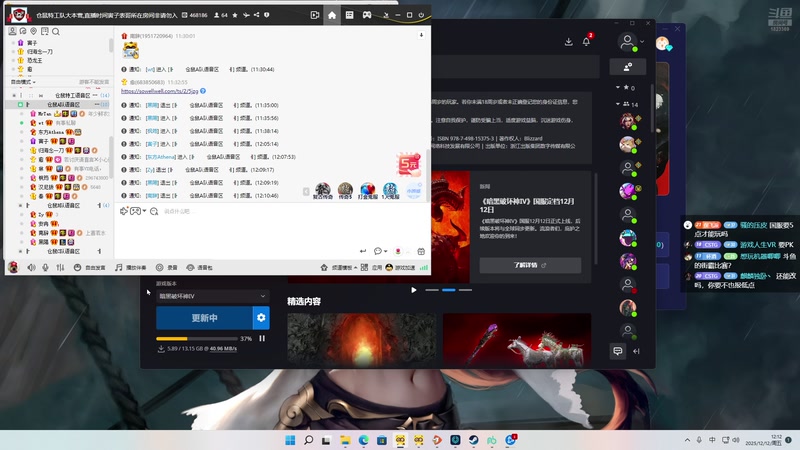800x450 pixels.
Task: Select user 归海念一刀 in top user list
Action: 40,52
